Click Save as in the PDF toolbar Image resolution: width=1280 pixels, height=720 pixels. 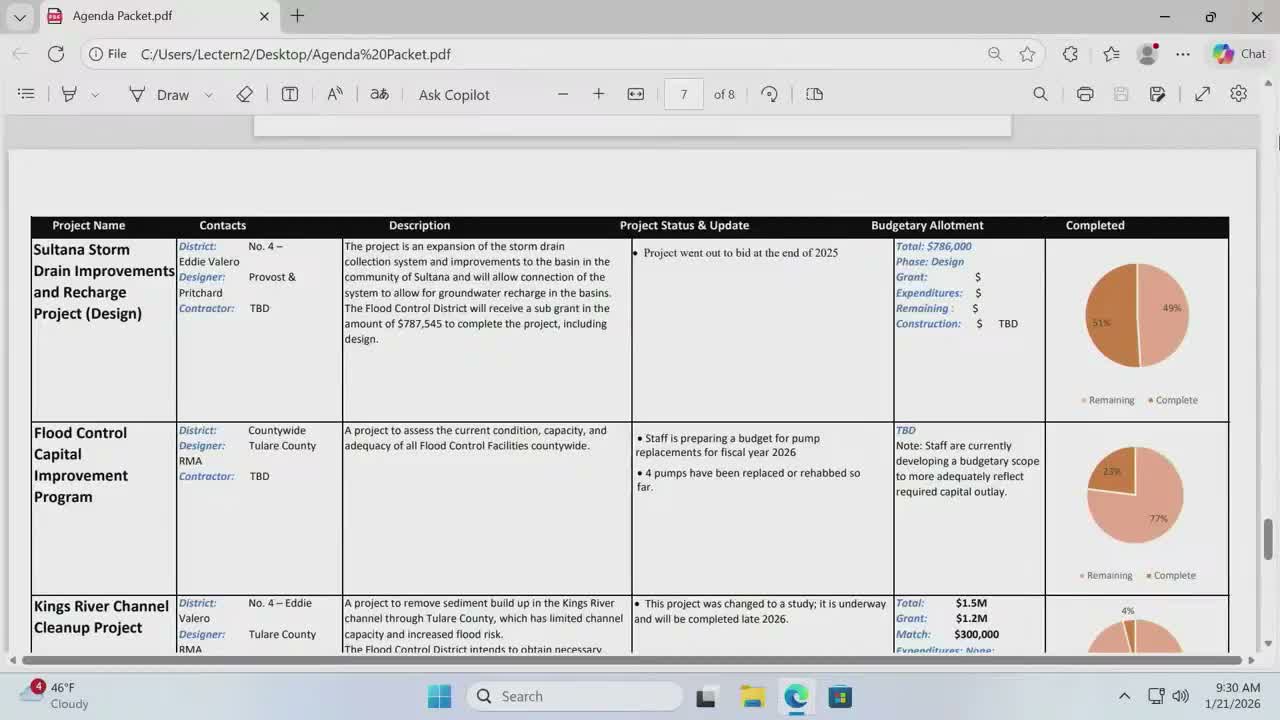click(1157, 94)
